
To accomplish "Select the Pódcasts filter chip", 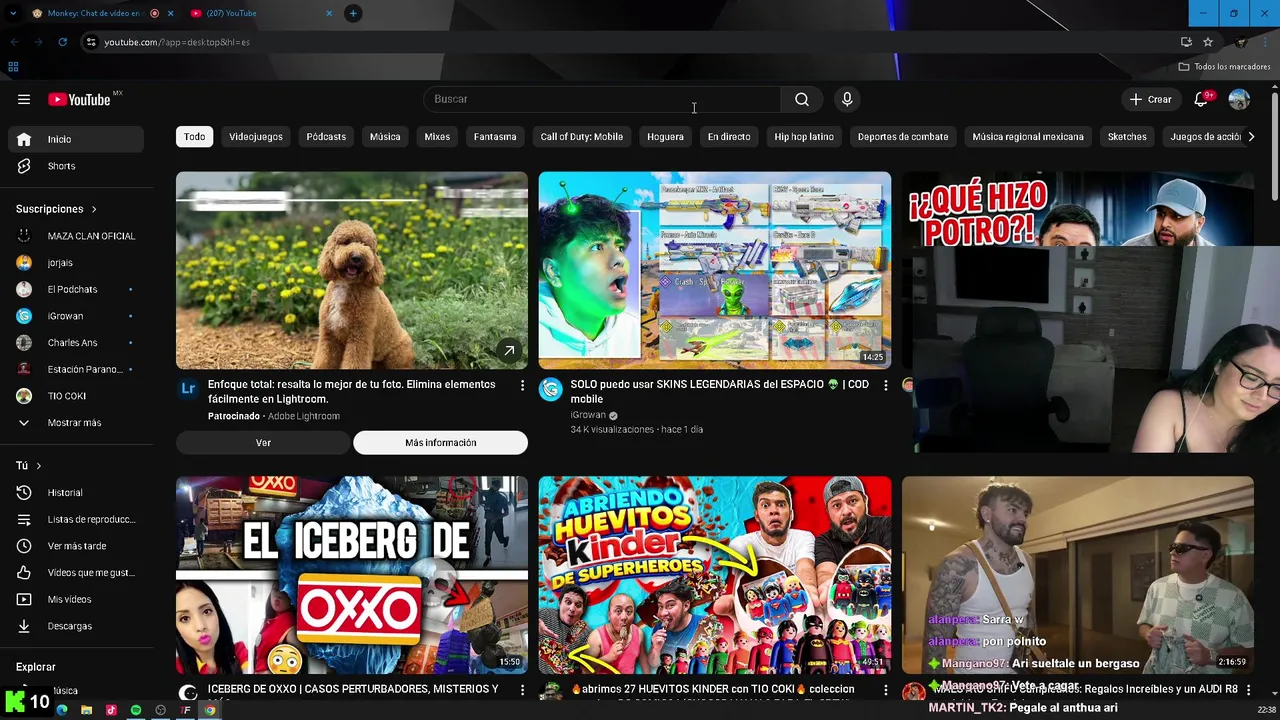I will pyautogui.click(x=326, y=137).
